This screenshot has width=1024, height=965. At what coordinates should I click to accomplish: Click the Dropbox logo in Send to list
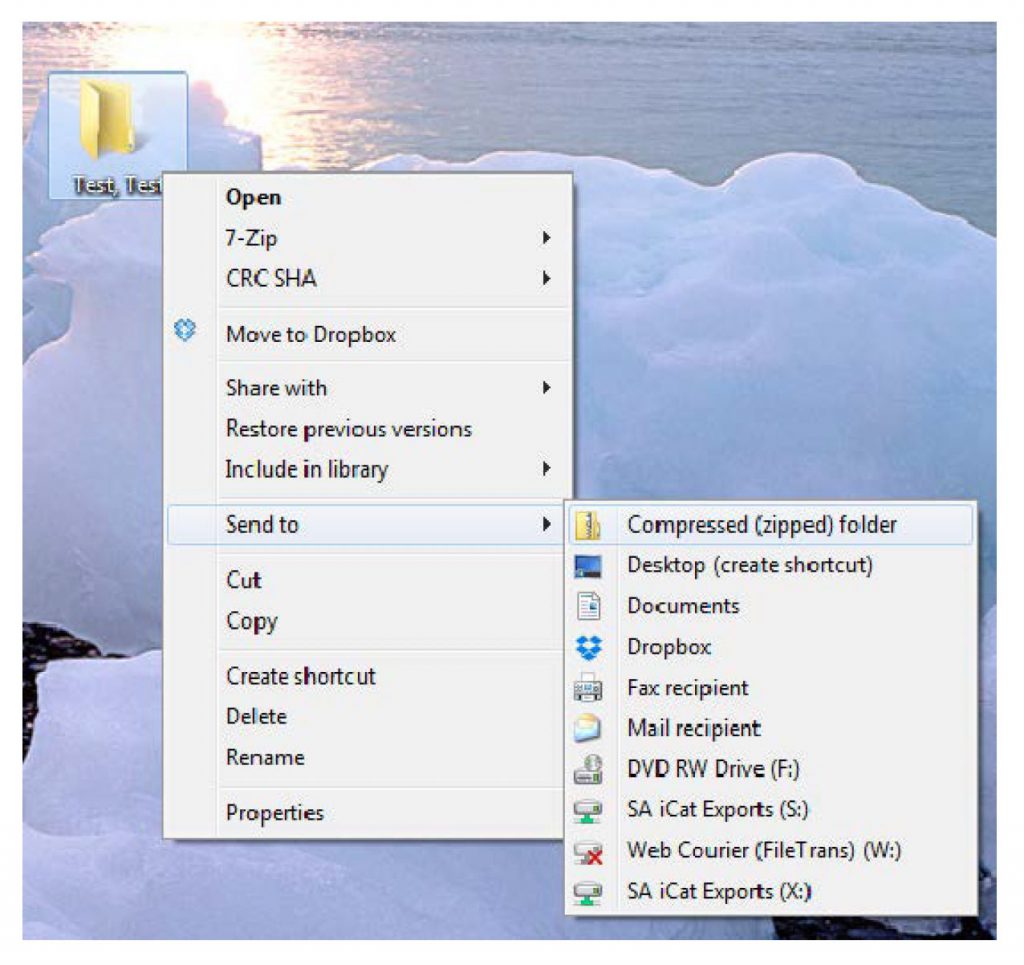tap(588, 648)
